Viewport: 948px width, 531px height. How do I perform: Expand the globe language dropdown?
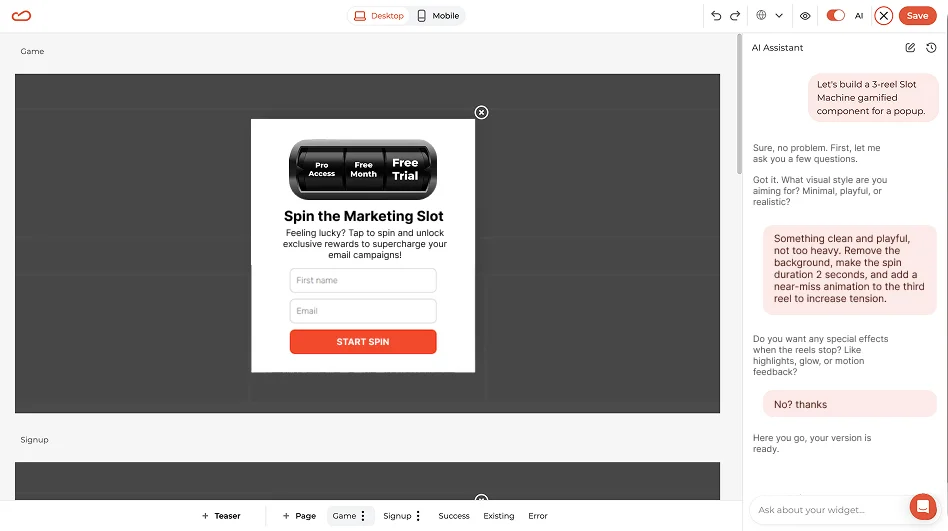click(x=769, y=16)
